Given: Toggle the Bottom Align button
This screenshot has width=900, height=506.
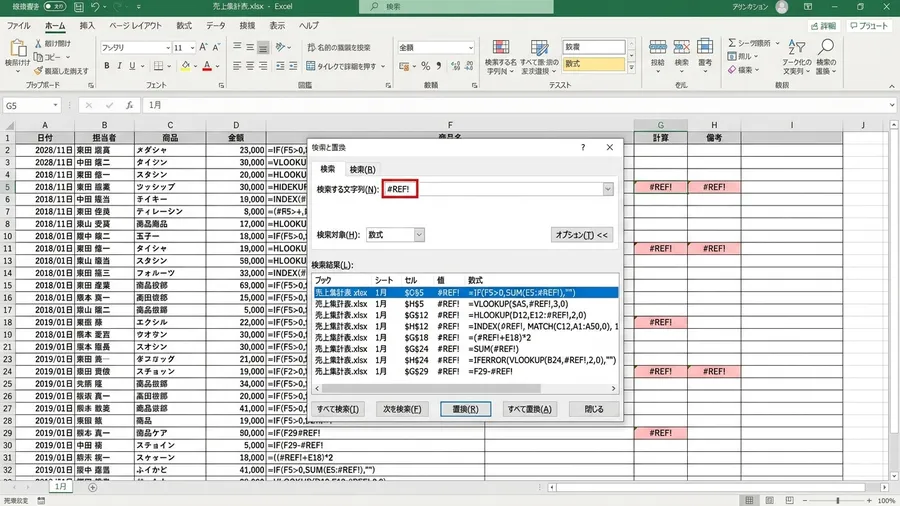Looking at the screenshot, I should pyautogui.click(x=263, y=47).
